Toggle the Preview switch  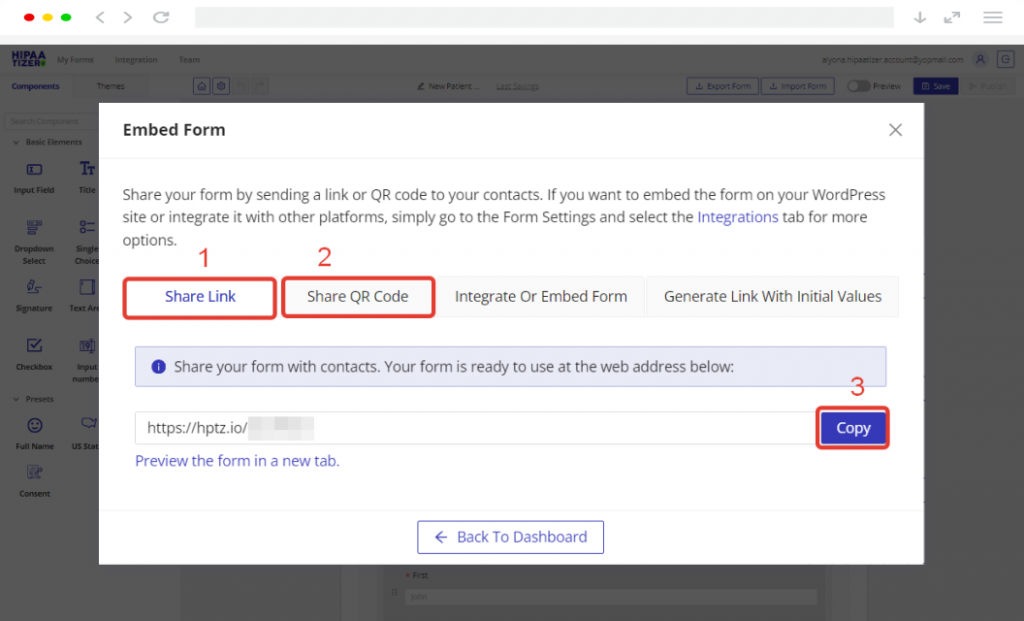pos(858,86)
